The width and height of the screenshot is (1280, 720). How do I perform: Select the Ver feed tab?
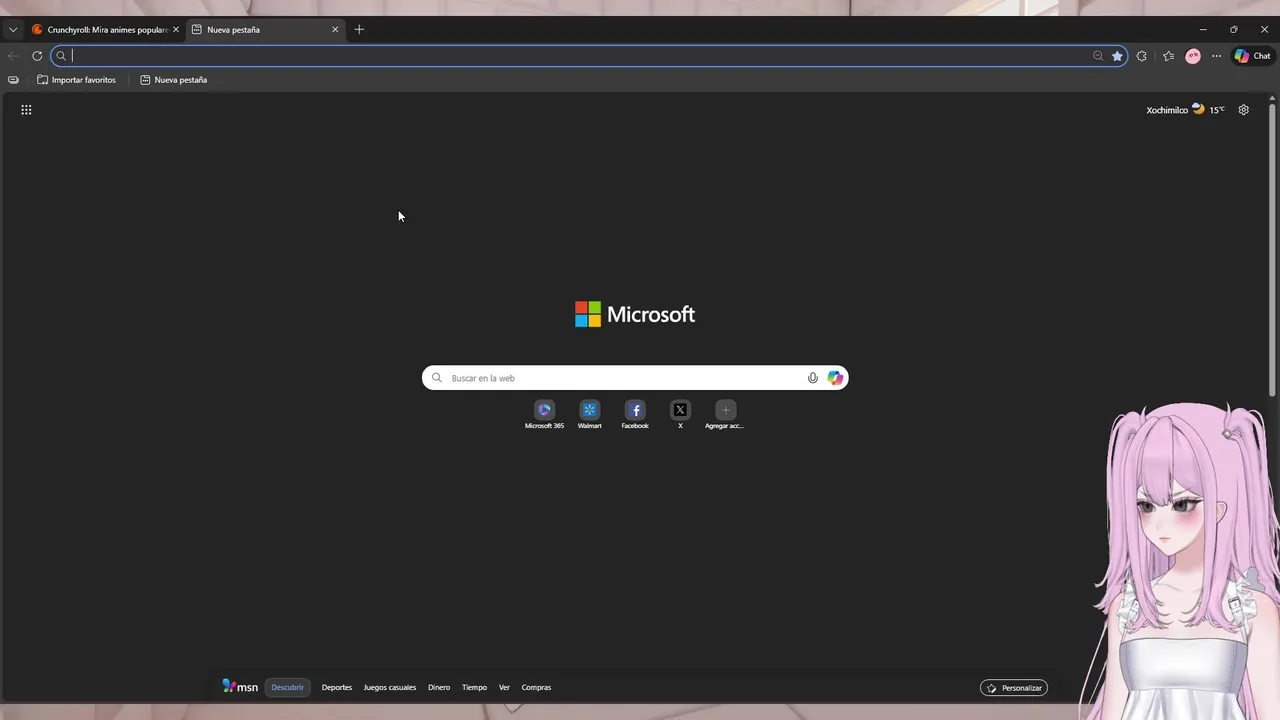[x=504, y=688]
